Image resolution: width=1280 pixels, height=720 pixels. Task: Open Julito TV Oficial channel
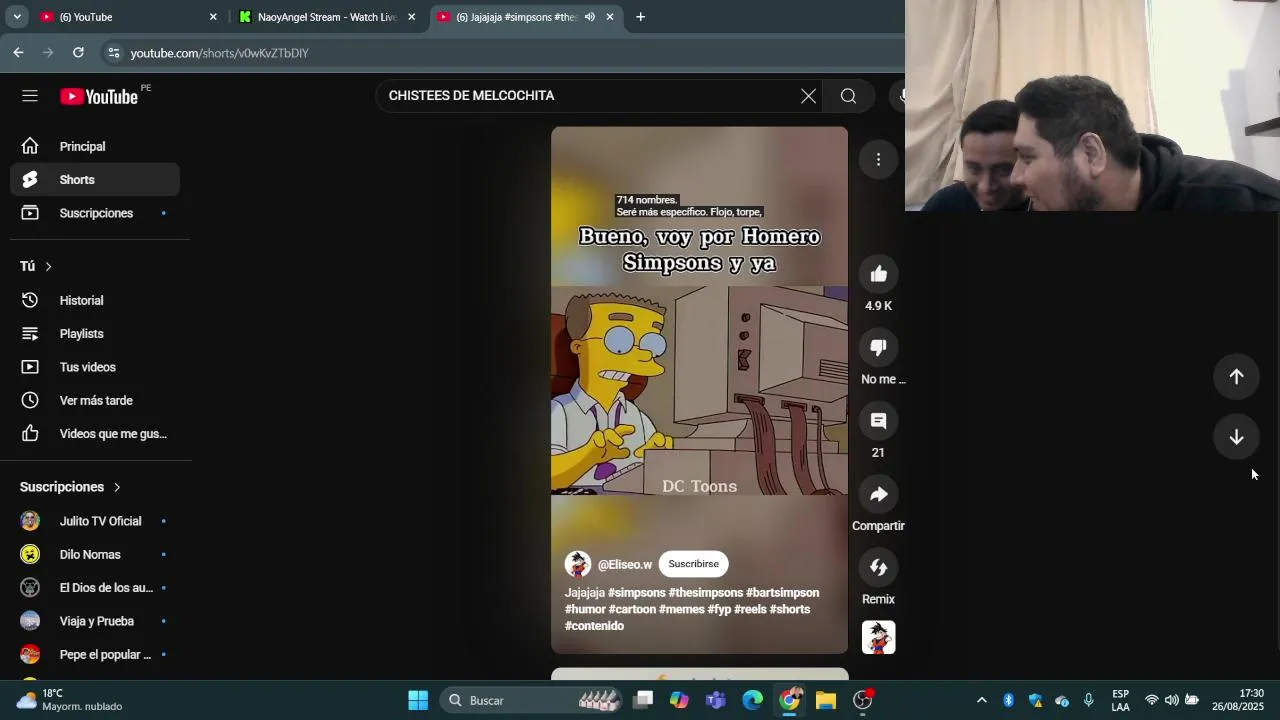click(95, 521)
